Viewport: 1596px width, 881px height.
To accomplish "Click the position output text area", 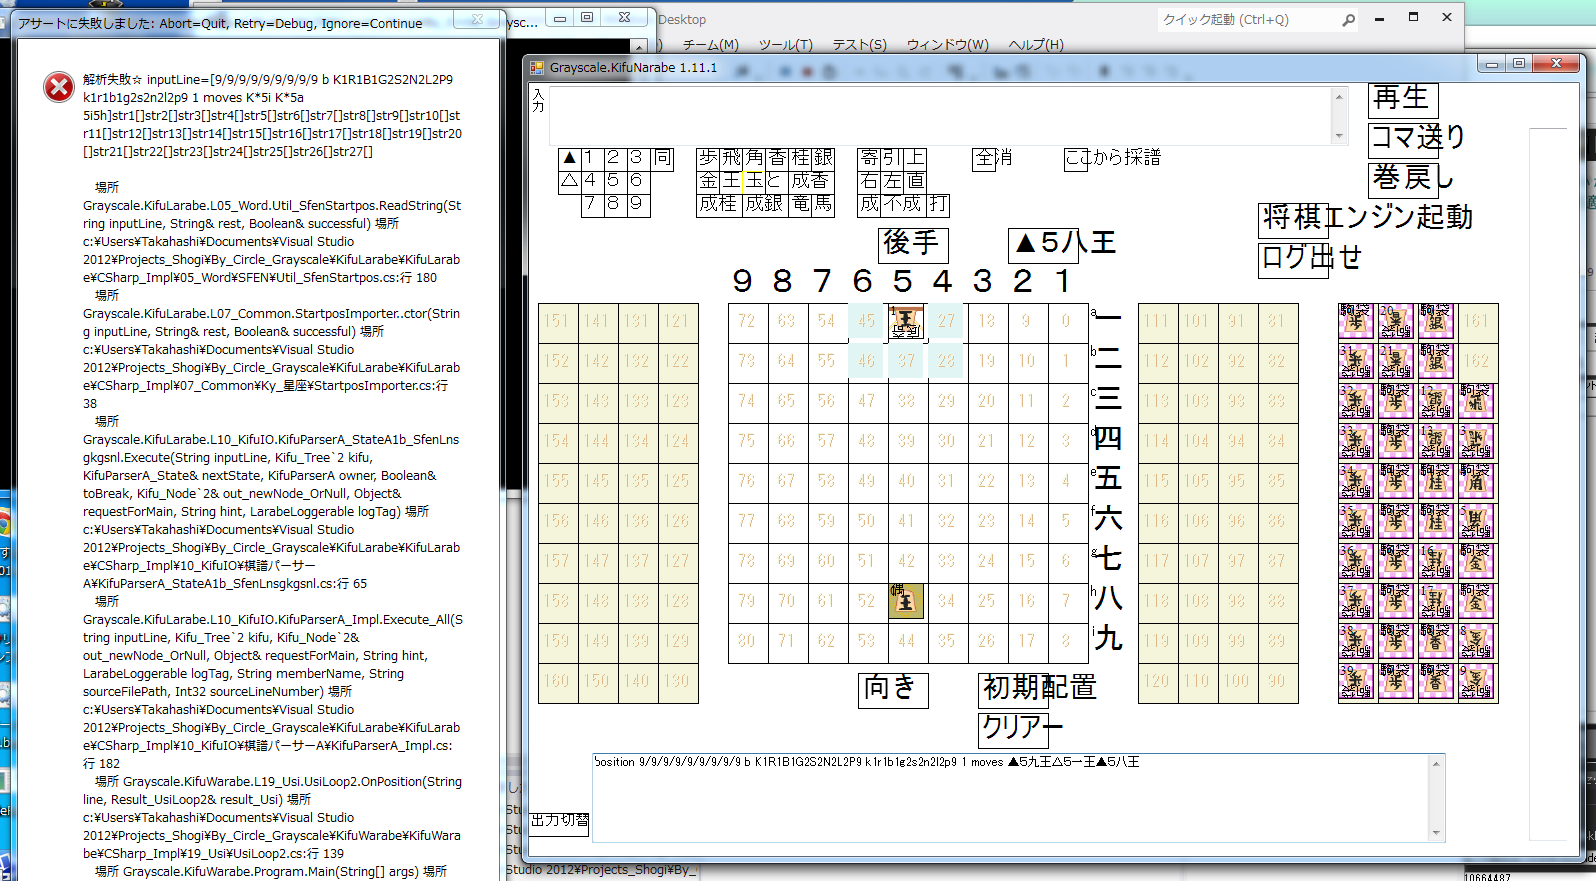I will pos(1010,797).
